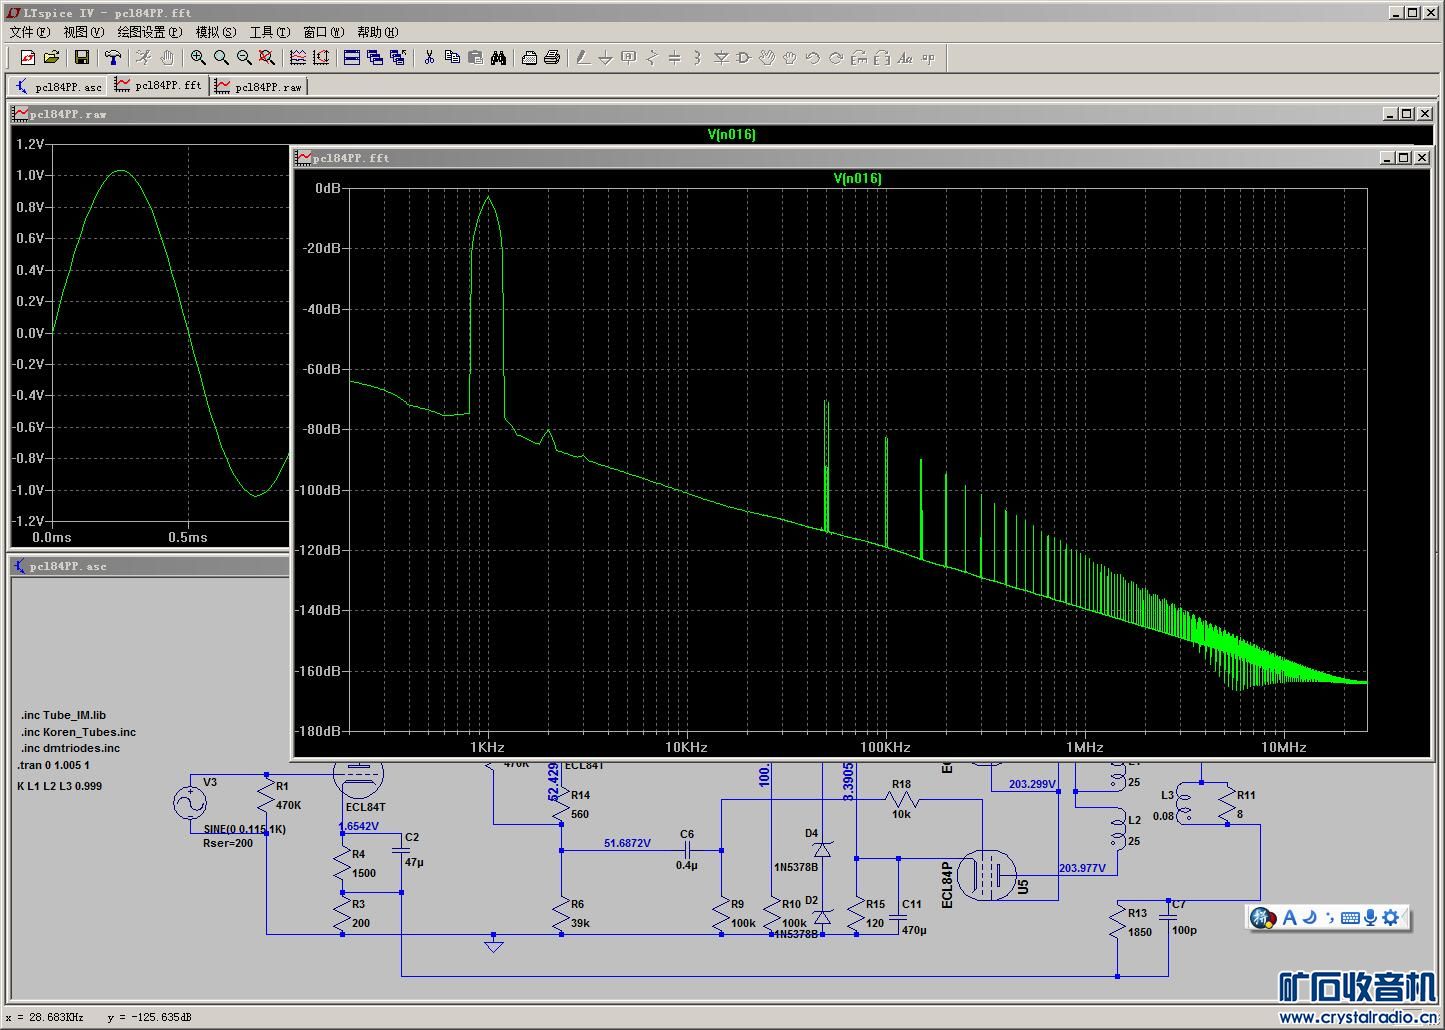Select the Capacitor component tool
The width and height of the screenshot is (1445, 1030).
[x=674, y=58]
